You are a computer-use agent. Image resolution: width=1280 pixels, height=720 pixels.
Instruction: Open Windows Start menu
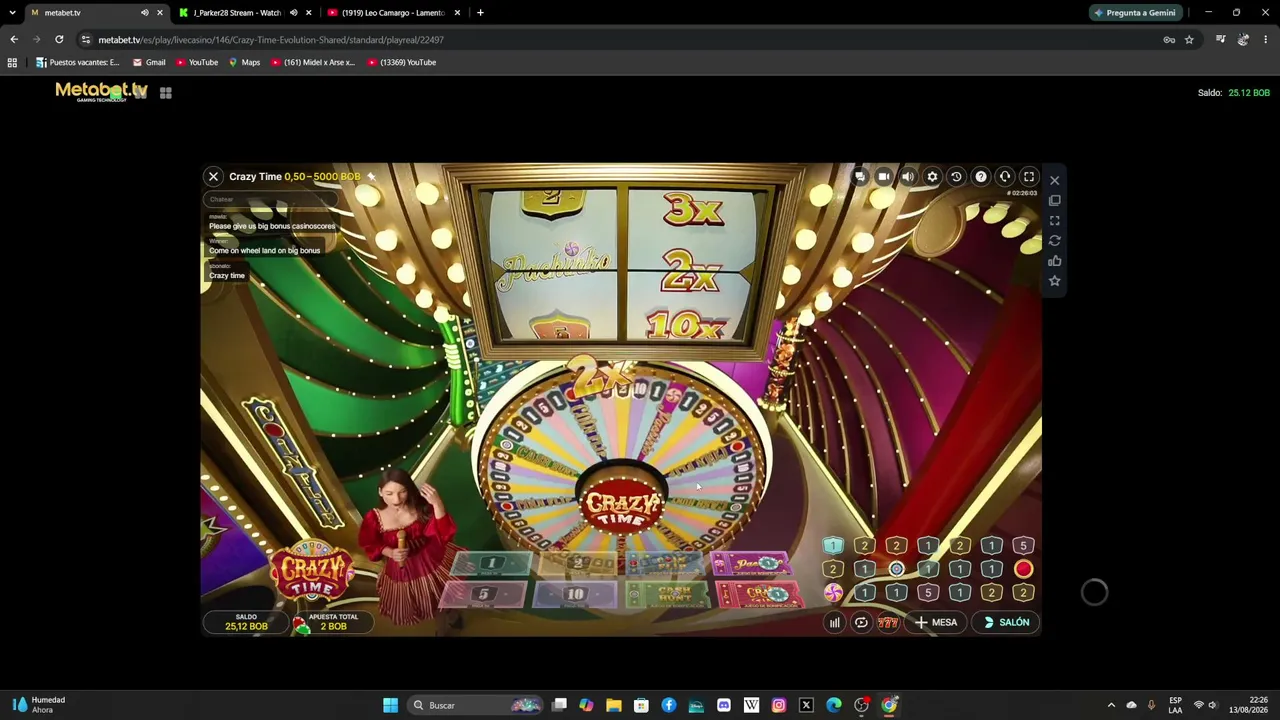pyautogui.click(x=390, y=706)
